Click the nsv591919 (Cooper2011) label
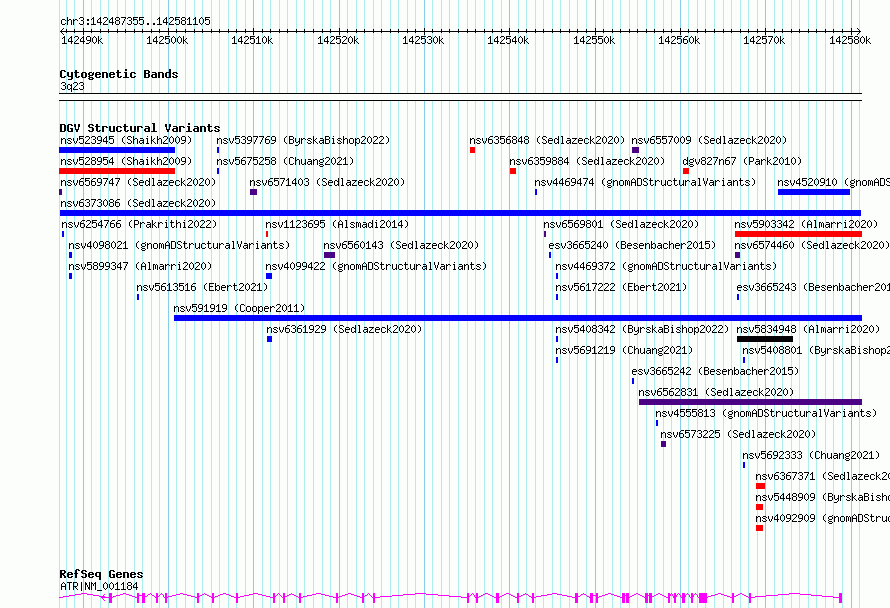The width and height of the screenshot is (890, 608). point(239,308)
